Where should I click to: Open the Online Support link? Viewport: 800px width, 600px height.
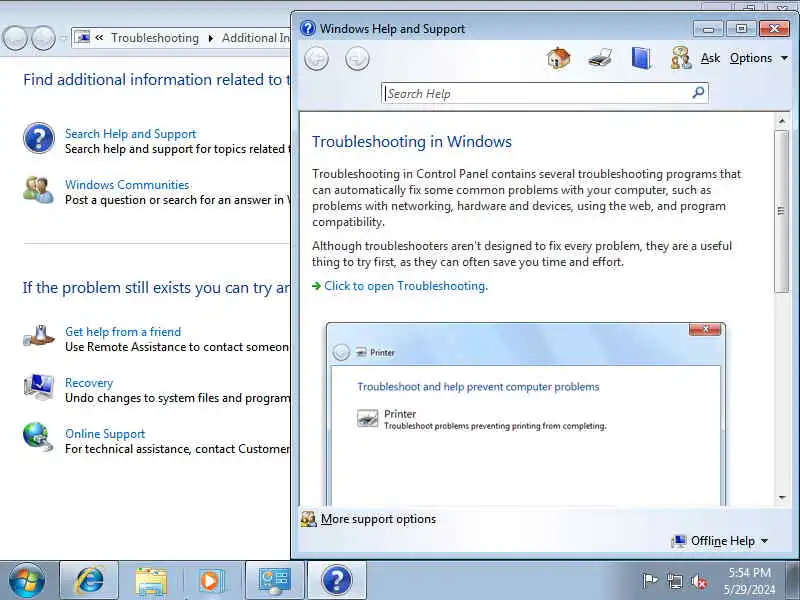pyautogui.click(x=105, y=434)
